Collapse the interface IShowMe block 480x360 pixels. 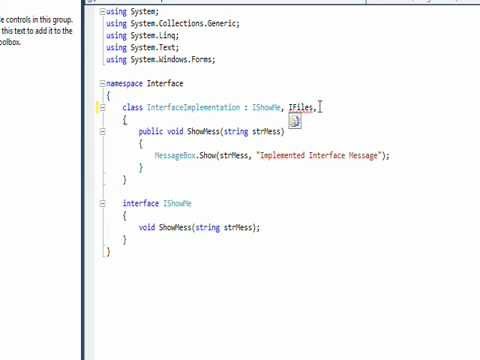(x=102, y=203)
